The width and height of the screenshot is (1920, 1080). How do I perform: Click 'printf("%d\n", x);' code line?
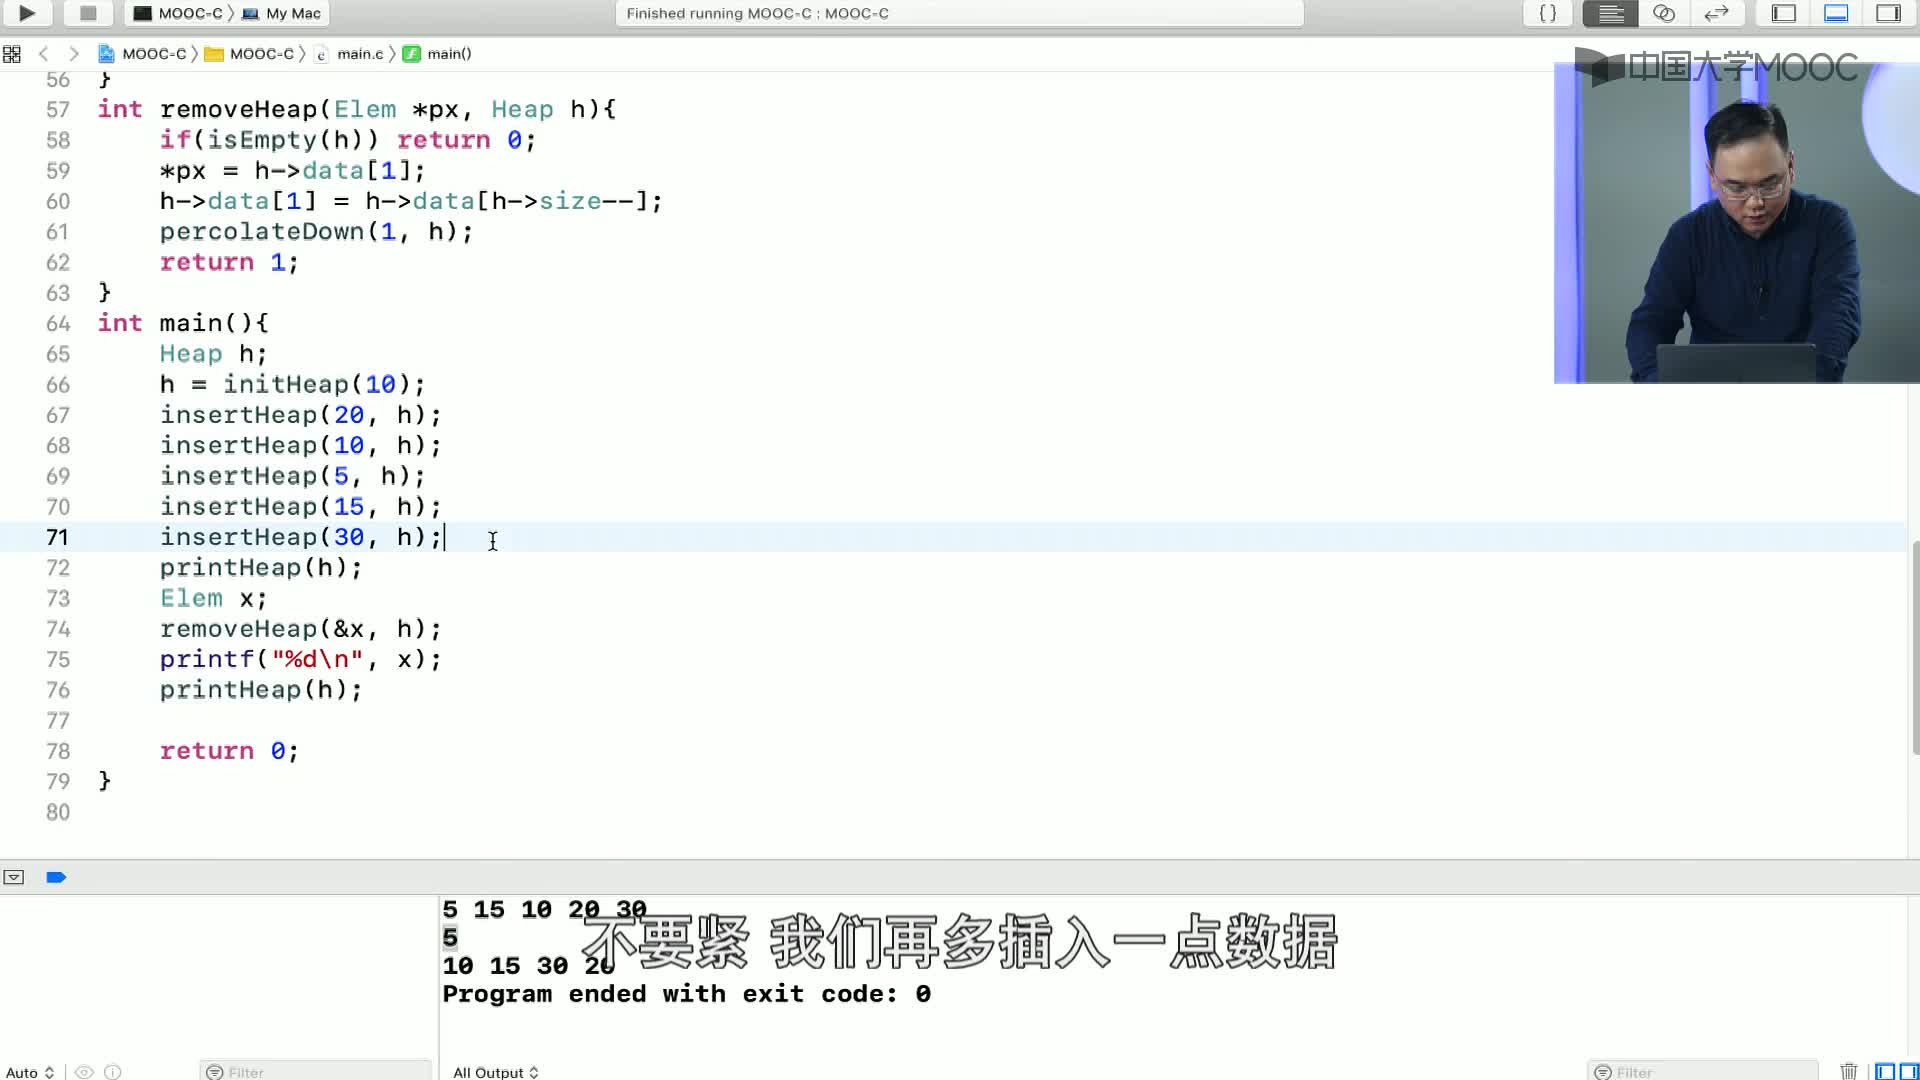coord(300,659)
